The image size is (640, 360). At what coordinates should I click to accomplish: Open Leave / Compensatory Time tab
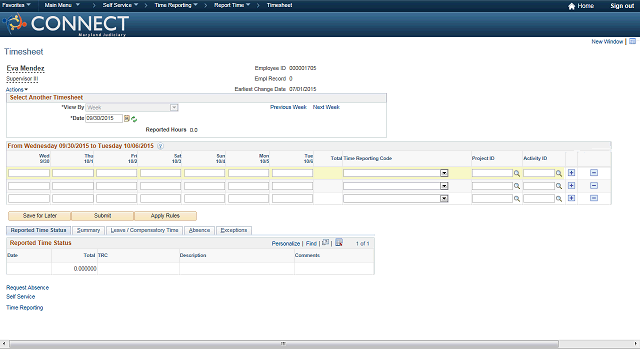(x=144, y=231)
